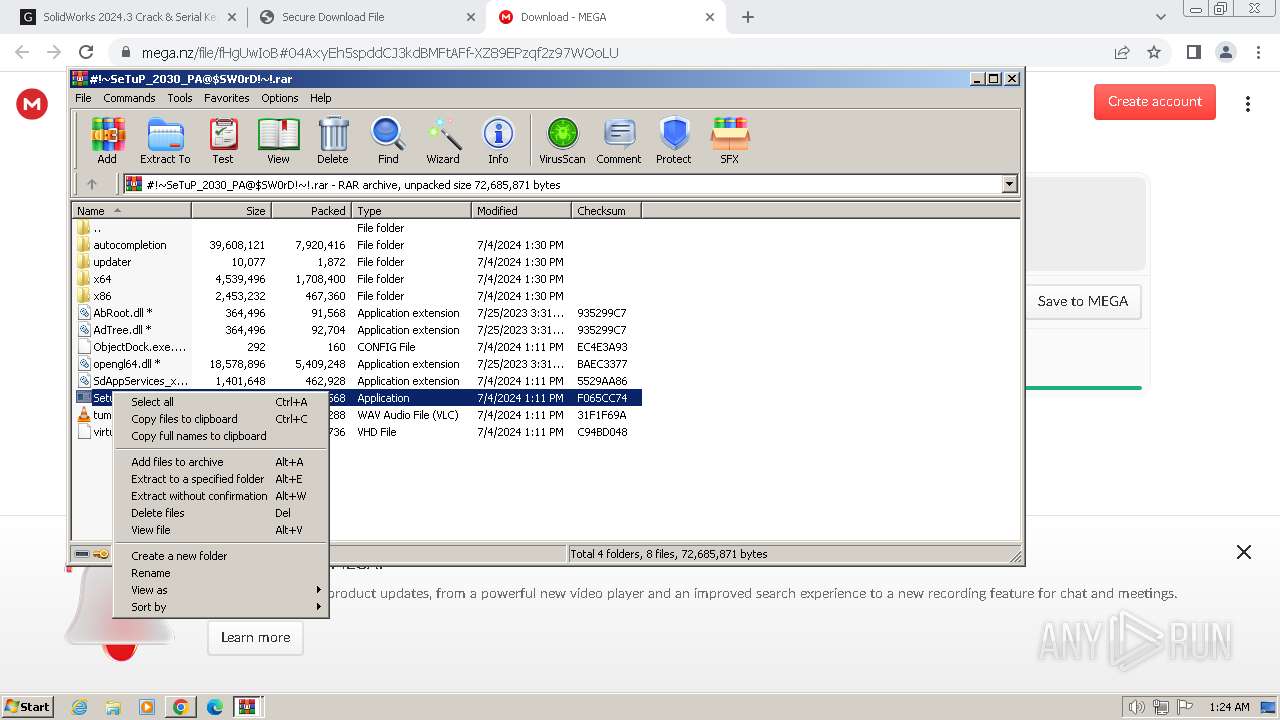The height and width of the screenshot is (720, 1280).
Task: Choose Copy full names to clipboard
Action: 221,436
